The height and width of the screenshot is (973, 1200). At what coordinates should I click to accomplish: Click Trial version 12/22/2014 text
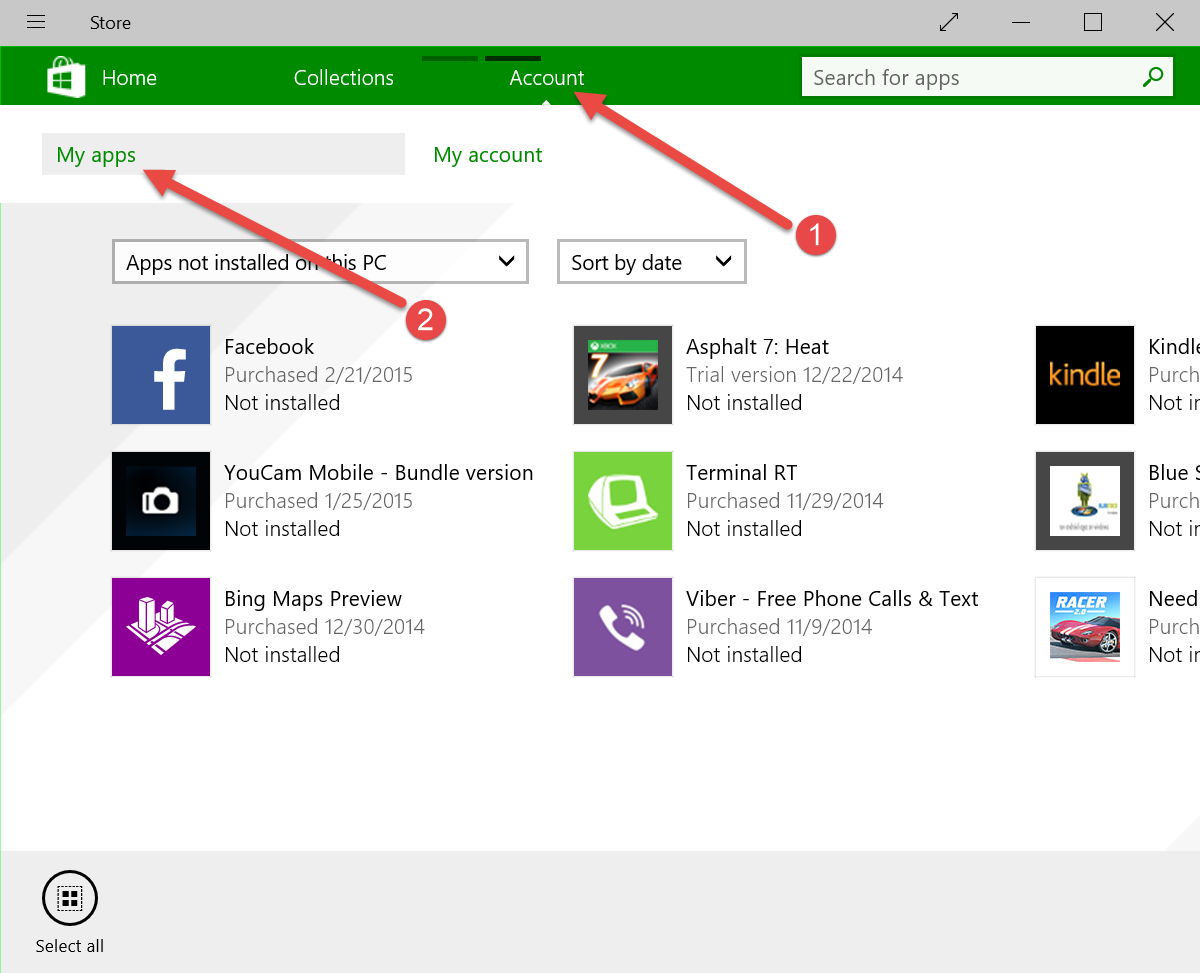[x=794, y=375]
